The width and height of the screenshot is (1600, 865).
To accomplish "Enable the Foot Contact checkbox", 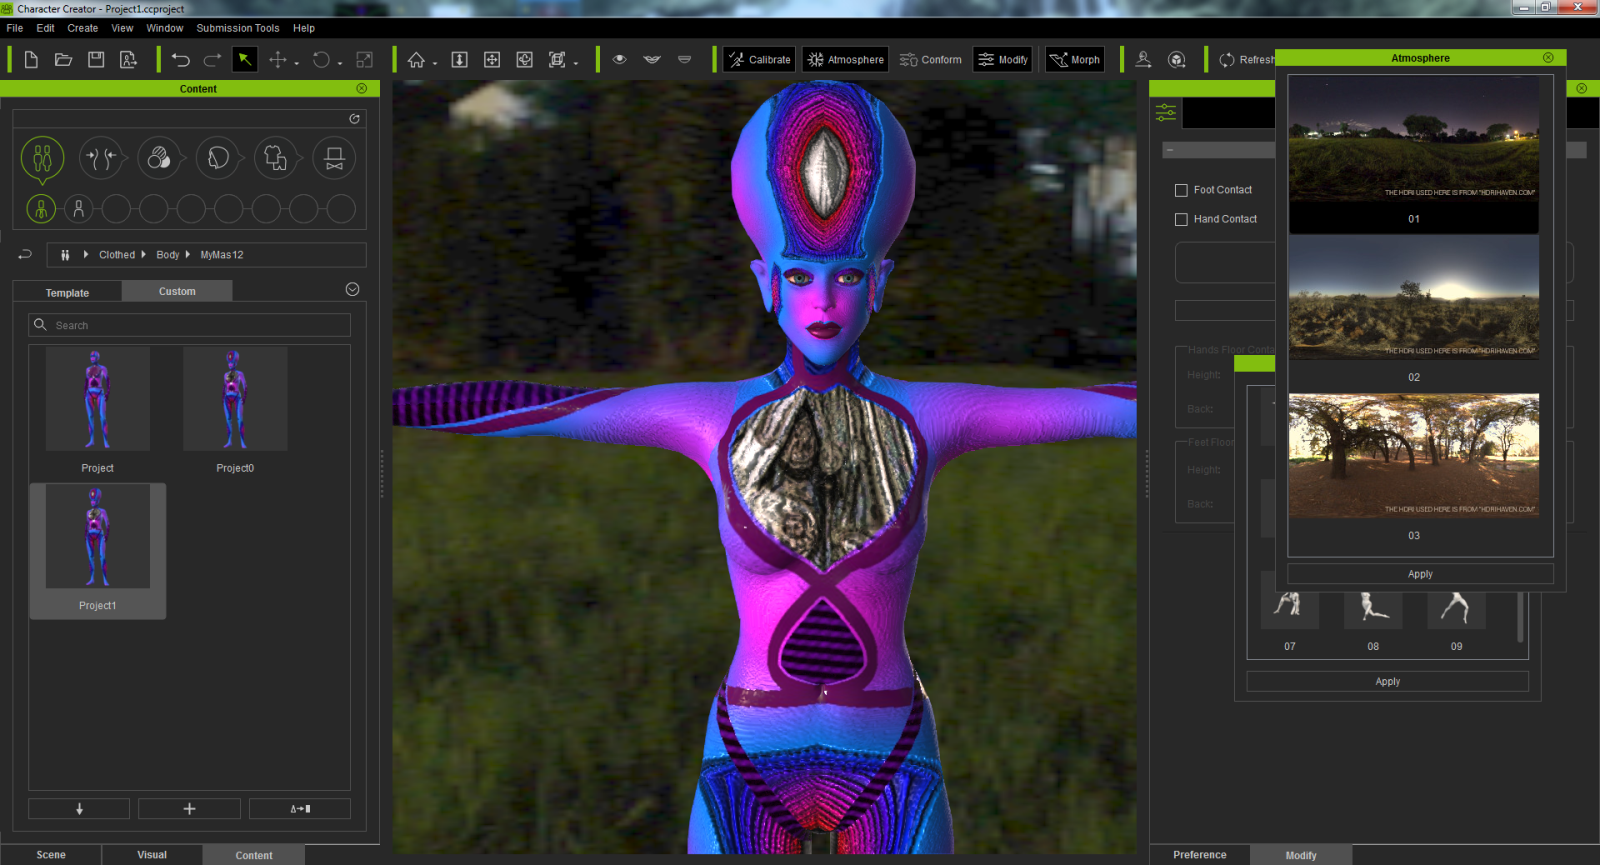I will [x=1181, y=190].
